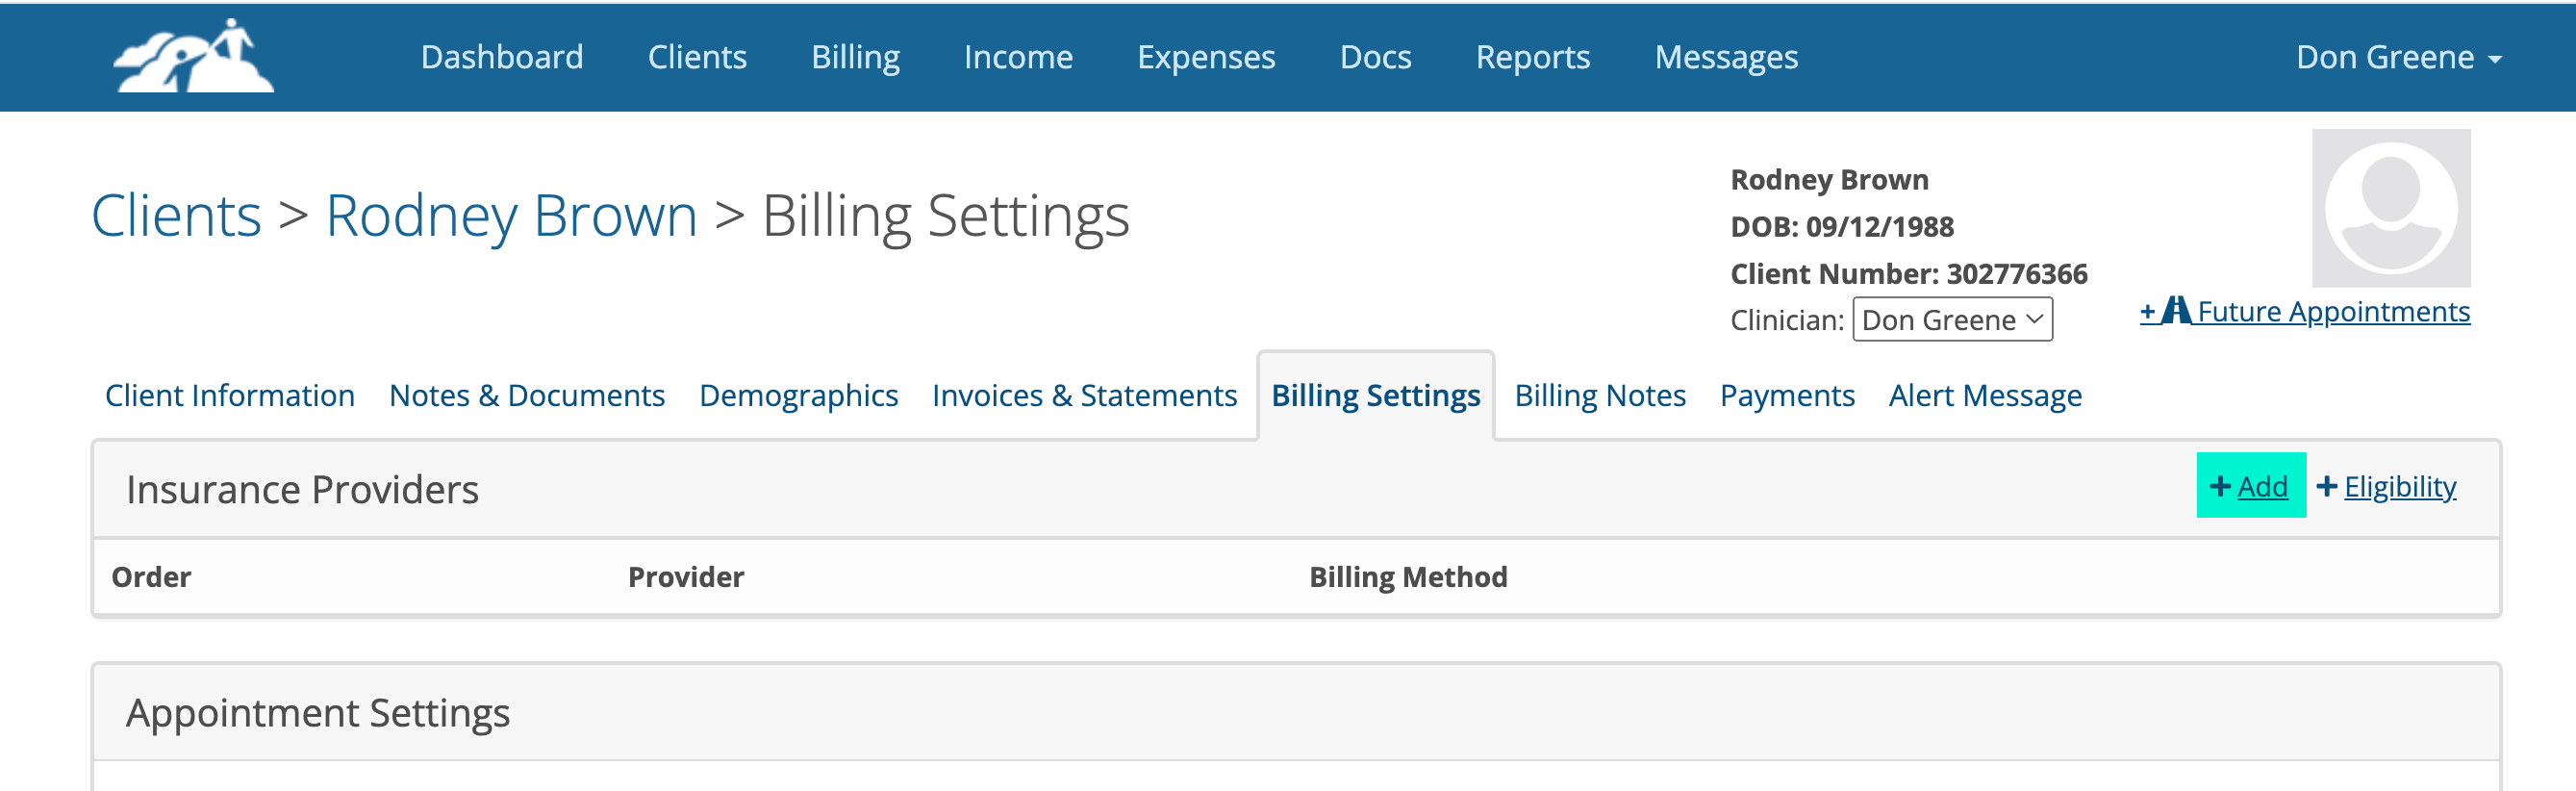Open the Invoices & Statements tab
This screenshot has height=791, width=2576.
1084,396
